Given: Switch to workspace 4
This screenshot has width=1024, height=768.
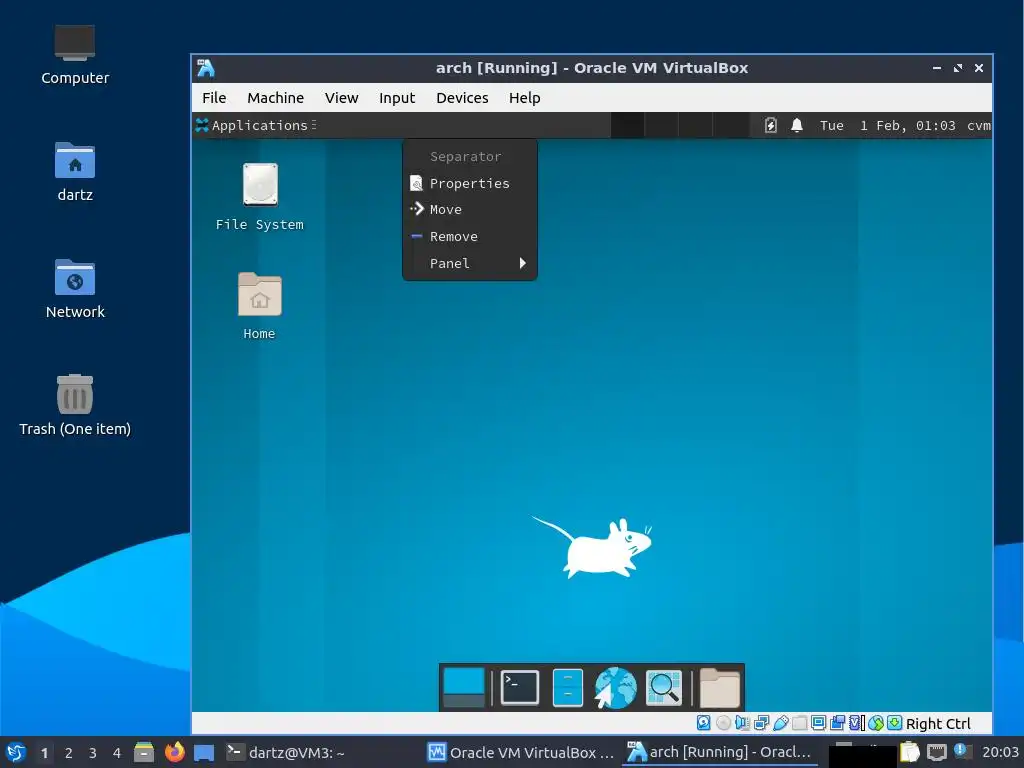Looking at the screenshot, I should (117, 753).
